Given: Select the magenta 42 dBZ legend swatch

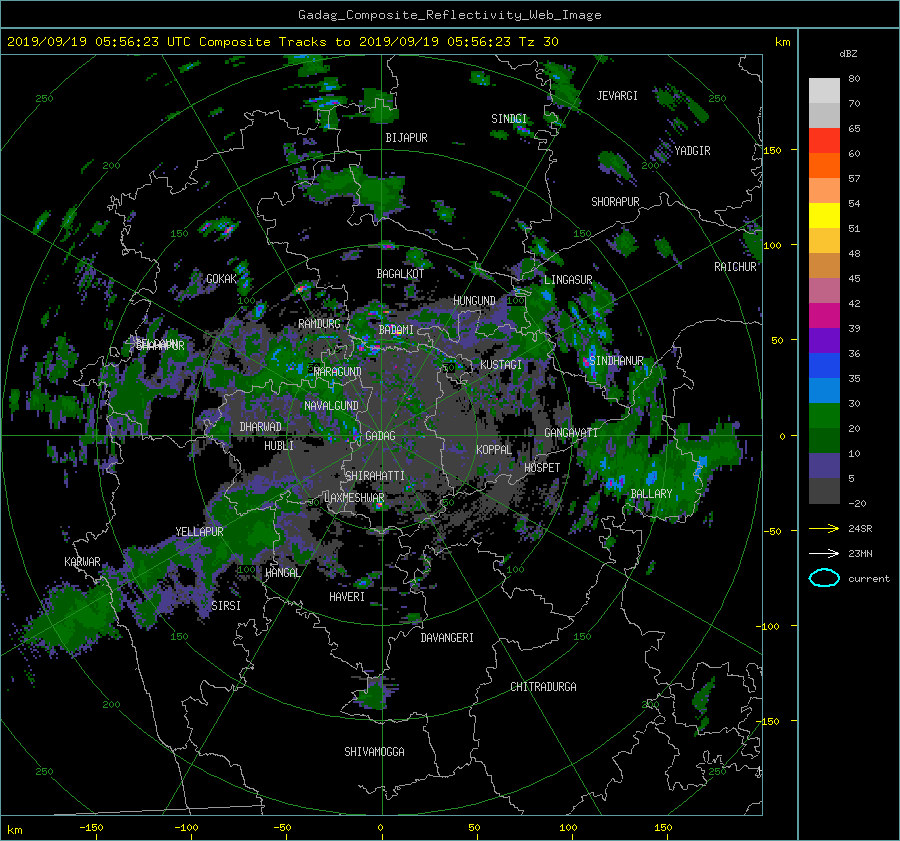Looking at the screenshot, I should pos(824,315).
